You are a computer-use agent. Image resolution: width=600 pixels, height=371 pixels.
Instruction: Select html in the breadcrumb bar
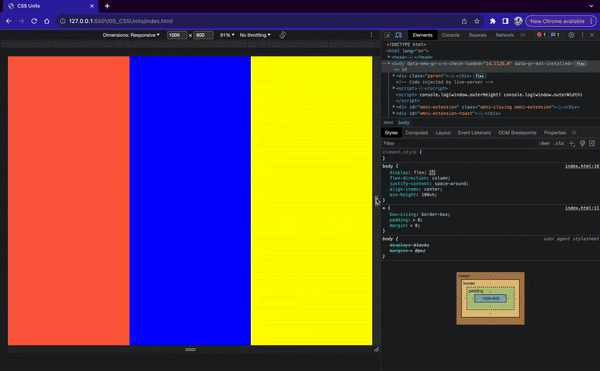(388, 123)
